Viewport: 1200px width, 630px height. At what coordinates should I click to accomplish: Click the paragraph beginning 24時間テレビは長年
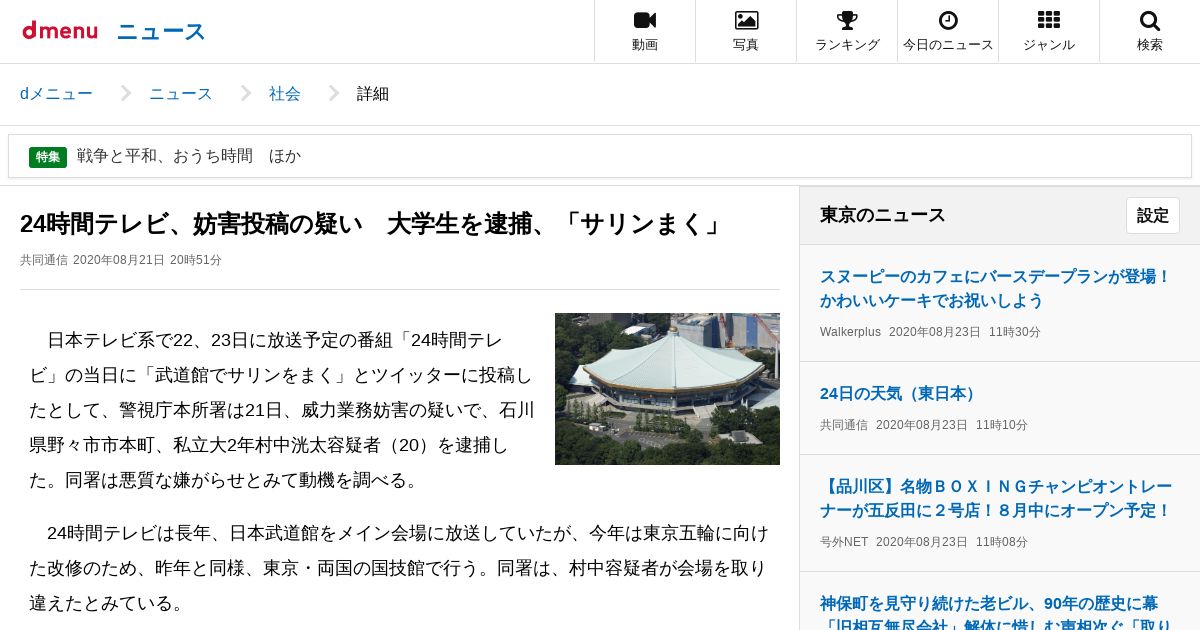pyautogui.click(x=400, y=568)
